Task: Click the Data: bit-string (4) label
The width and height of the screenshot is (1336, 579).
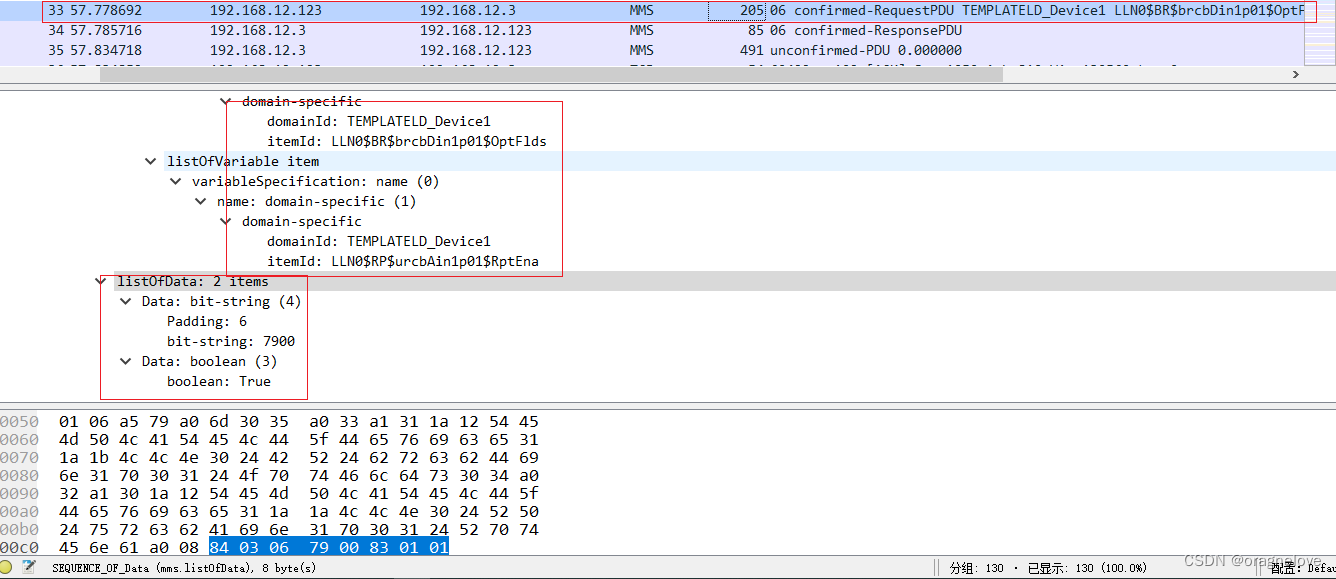Action: click(x=221, y=301)
